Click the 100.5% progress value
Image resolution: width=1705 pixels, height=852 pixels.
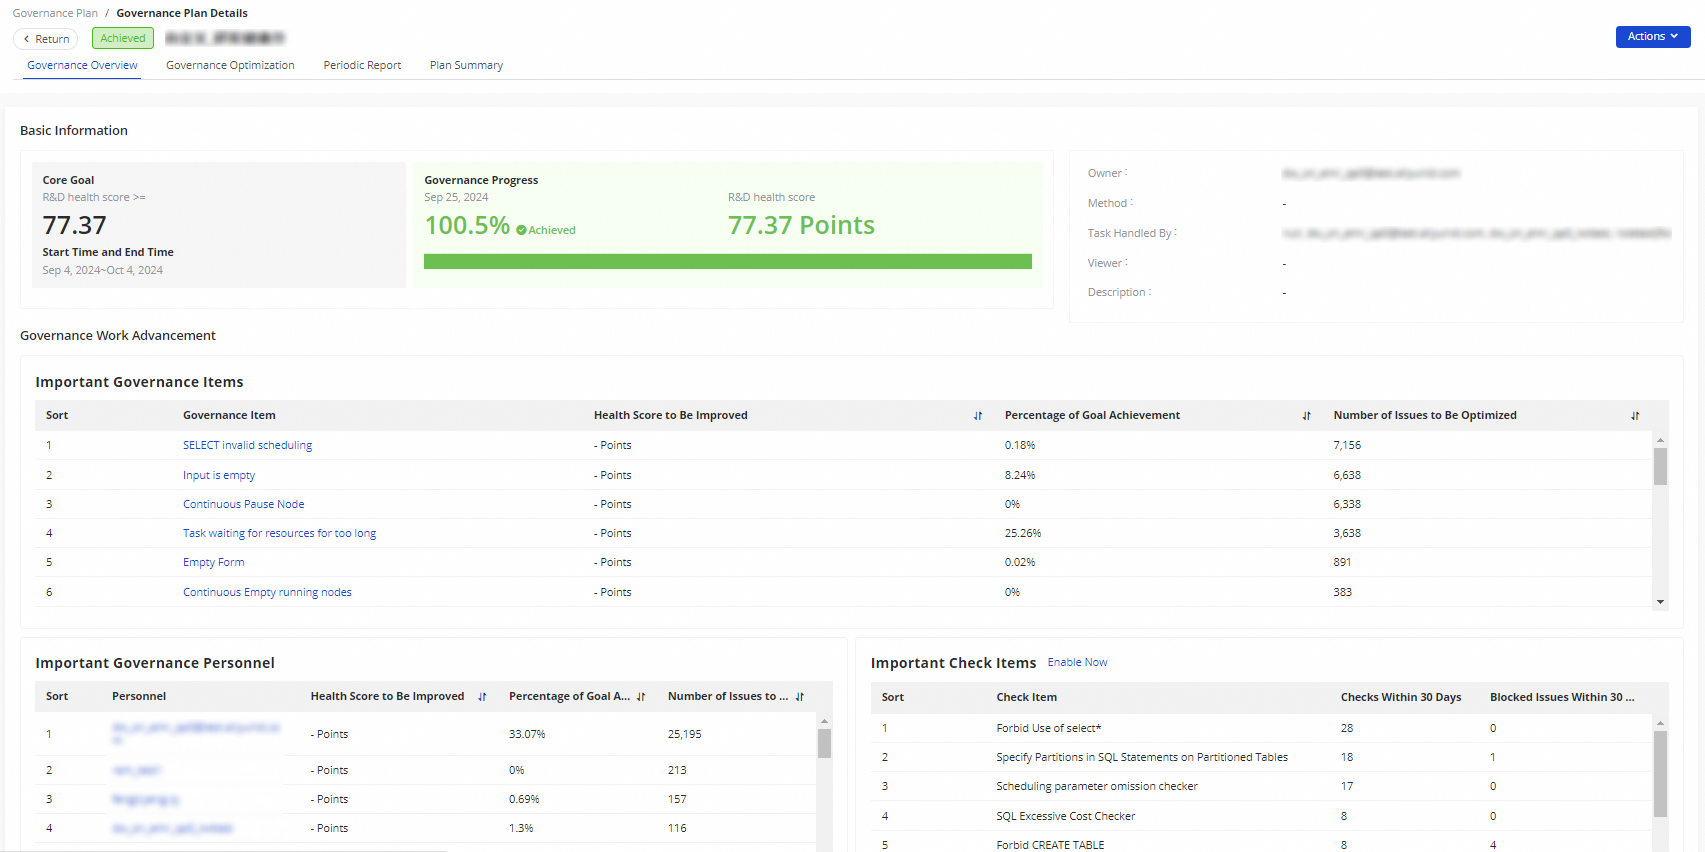pos(467,226)
